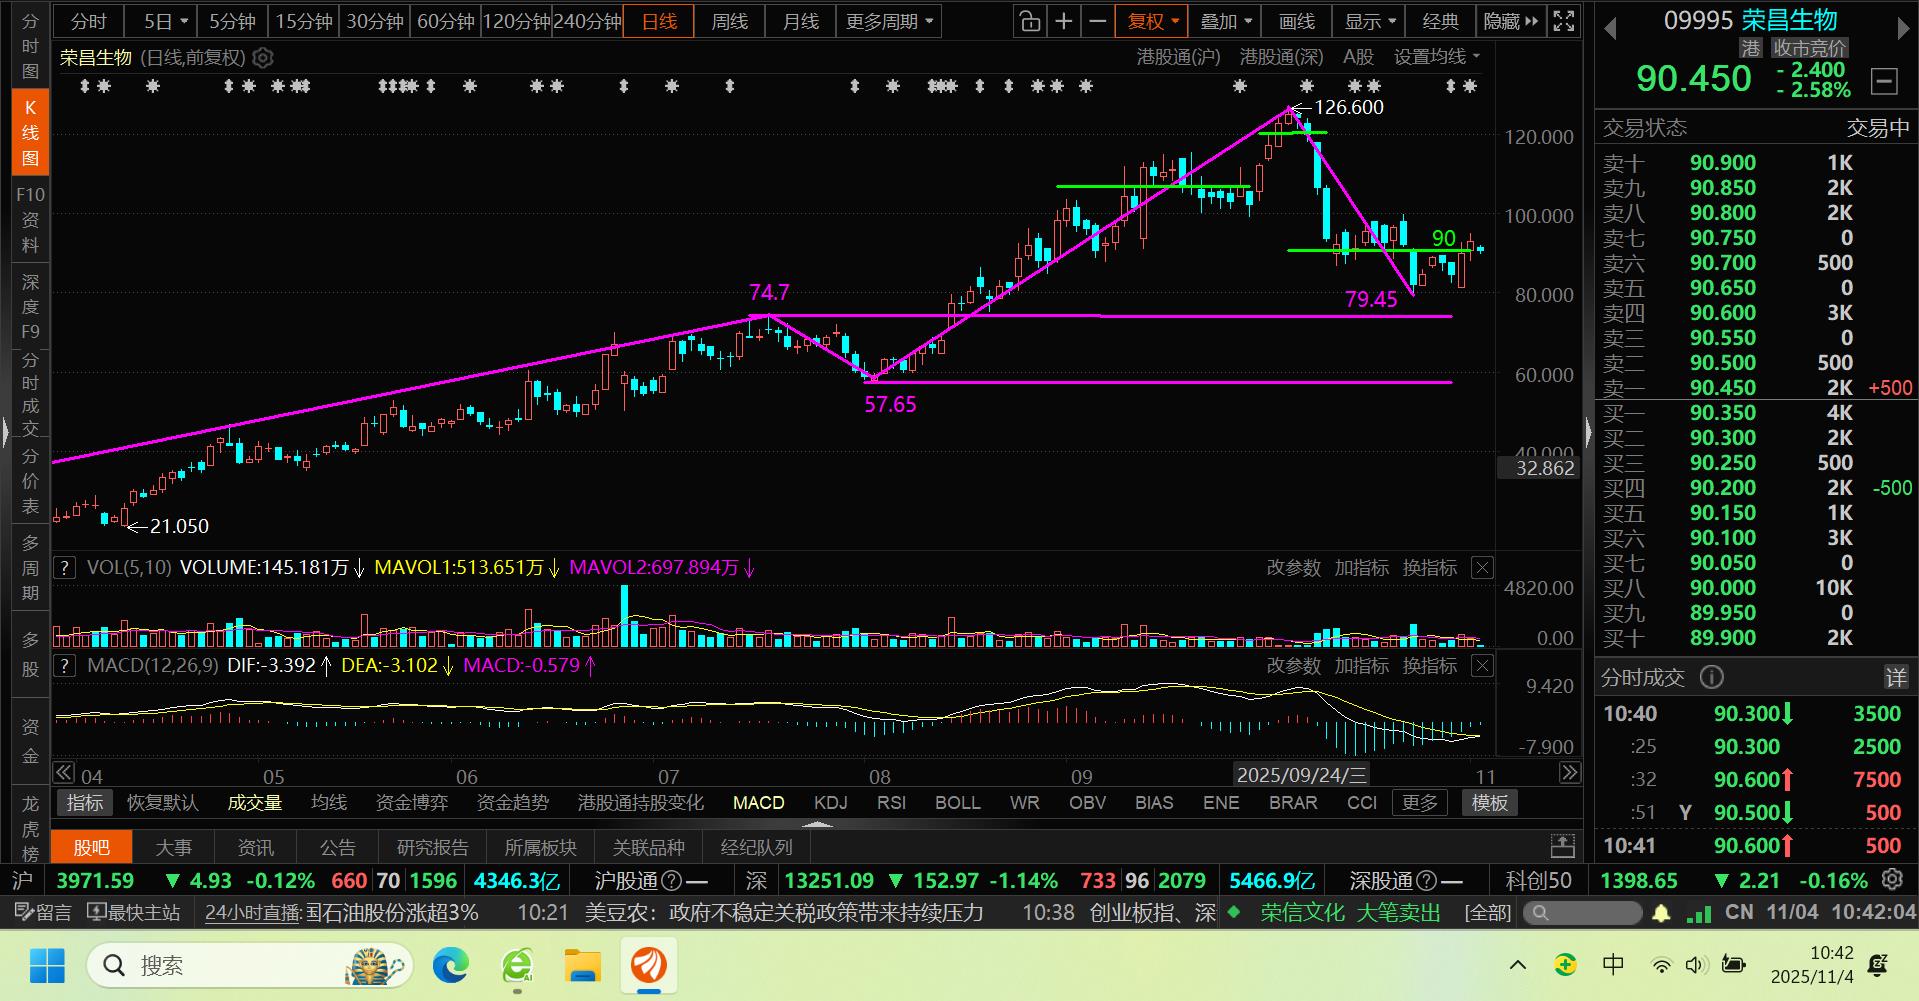The height and width of the screenshot is (1001, 1919).
Task: Toggle 成交量 volume indicator
Action: tap(255, 803)
